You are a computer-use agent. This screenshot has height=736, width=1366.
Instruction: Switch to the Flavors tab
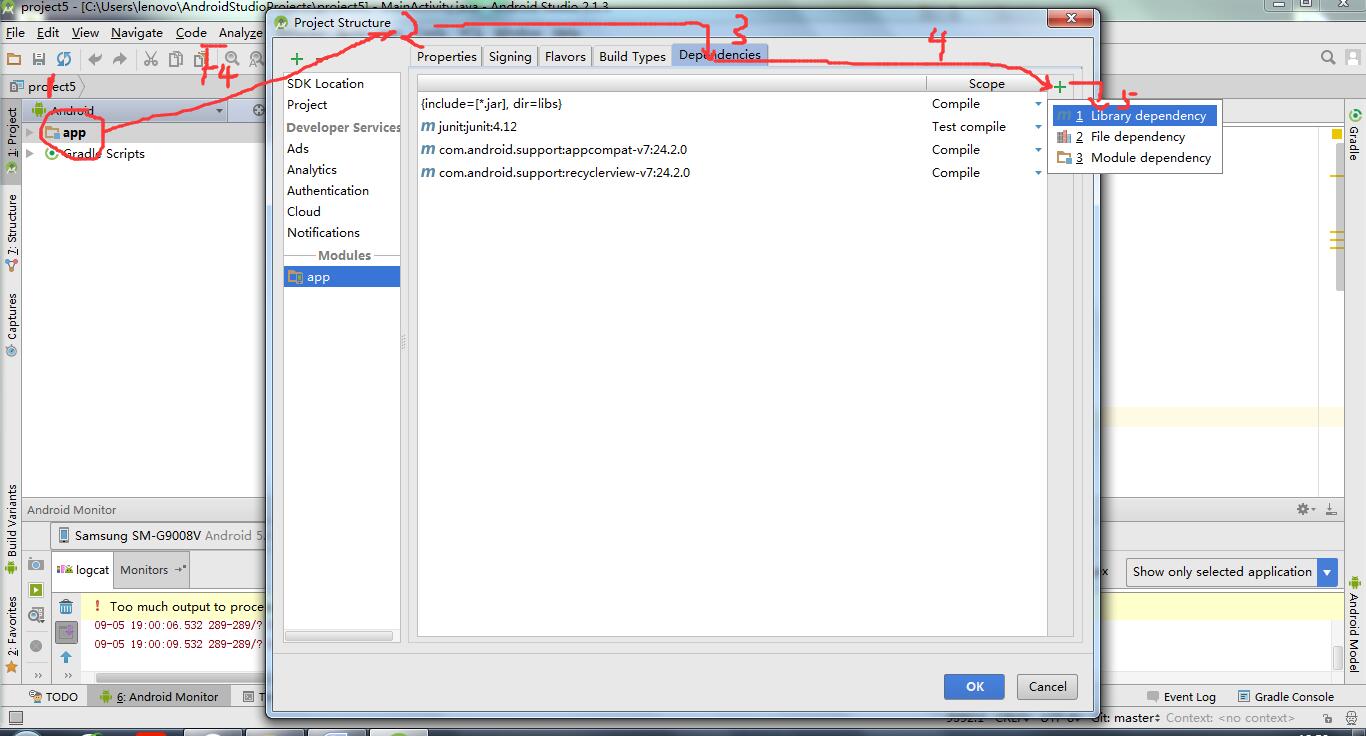click(565, 56)
